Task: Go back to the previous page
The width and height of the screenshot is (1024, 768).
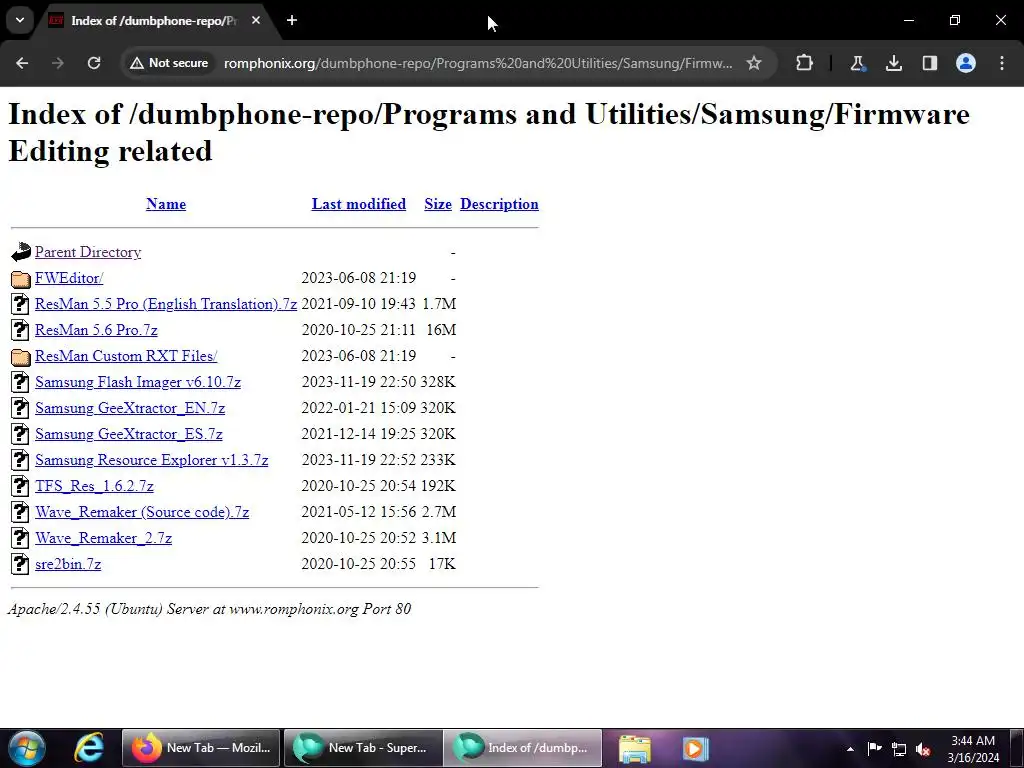Action: coord(22,63)
